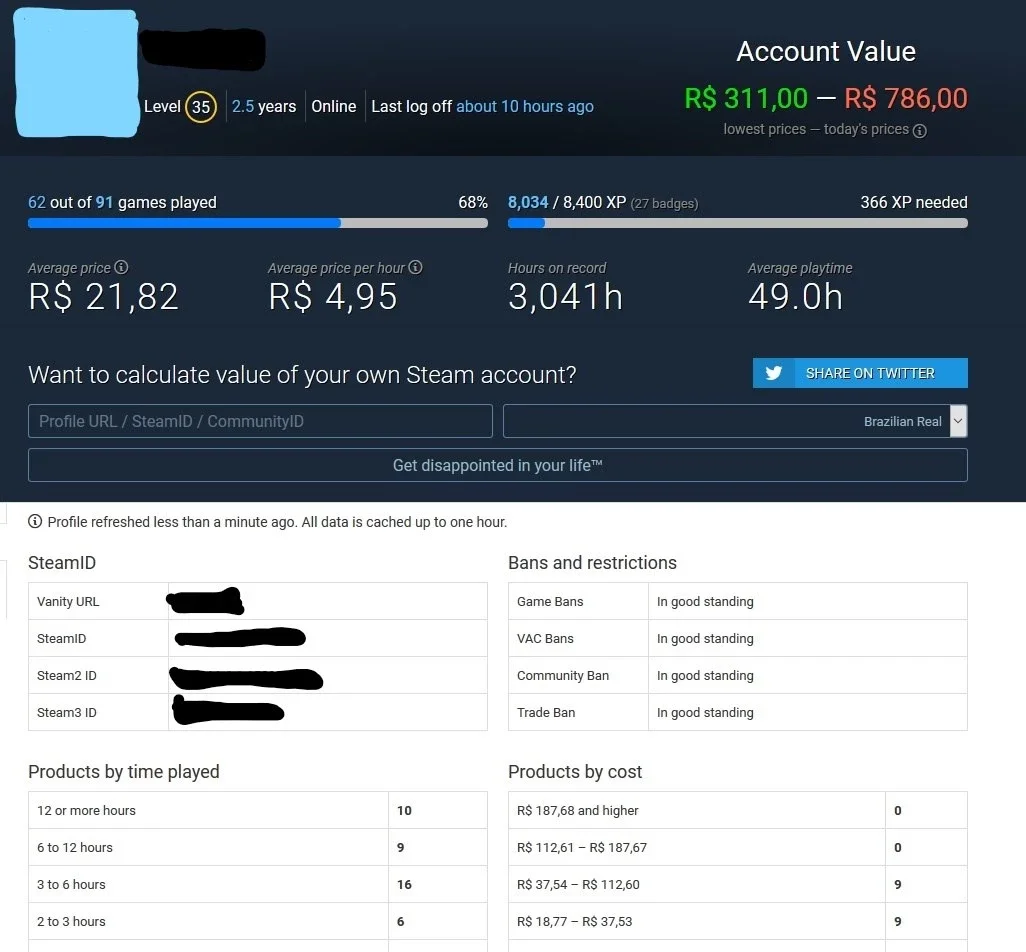The width and height of the screenshot is (1026, 952).
Task: Click the currency dropdown arrow
Action: 958,421
